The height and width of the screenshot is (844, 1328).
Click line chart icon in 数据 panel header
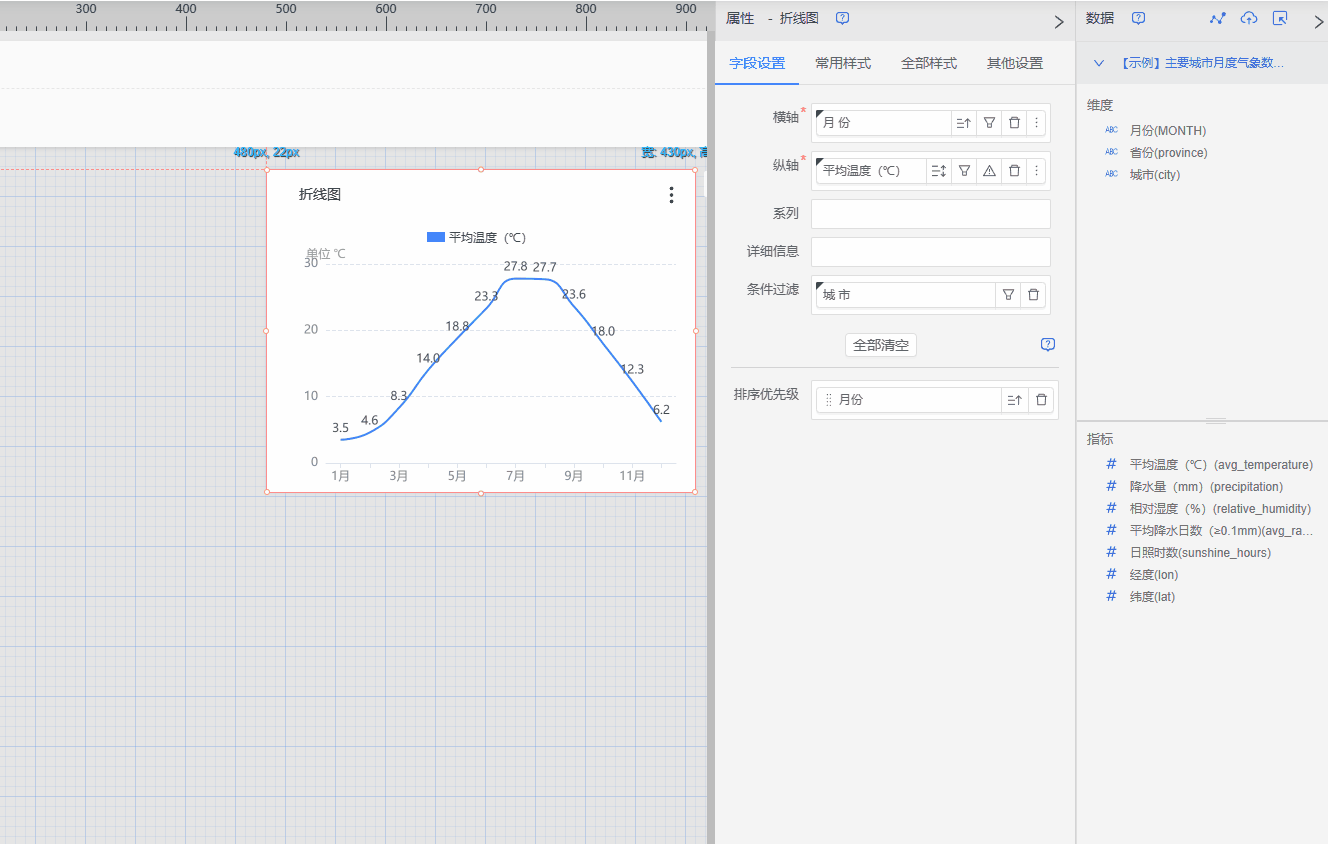pos(1217,19)
